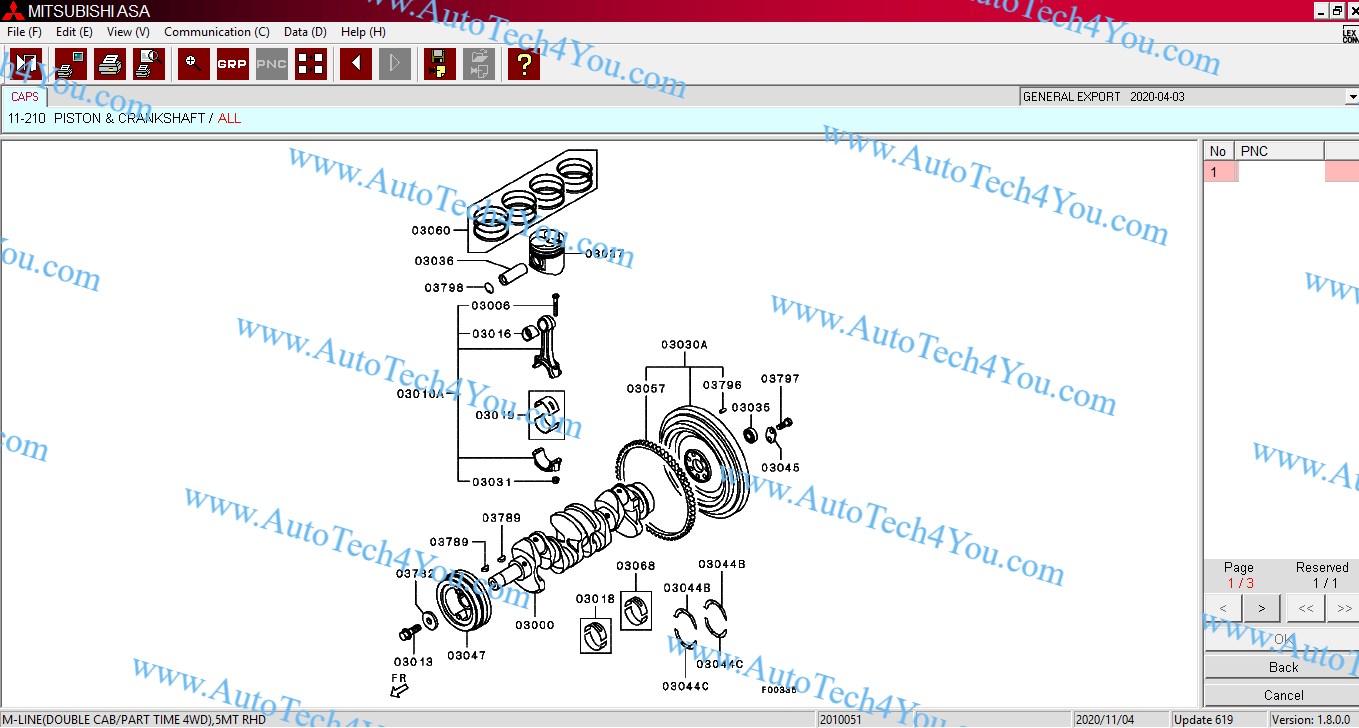Open the Data (D) menu
Screen dimensions: 1359x728
coord(305,32)
